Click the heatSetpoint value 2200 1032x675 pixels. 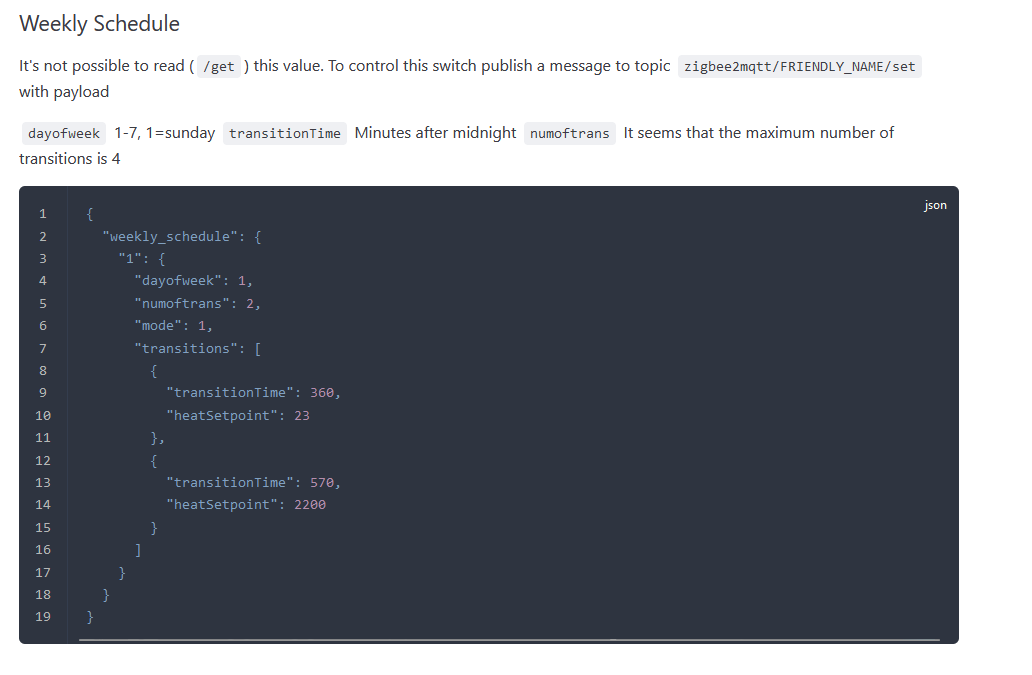[x=310, y=505]
